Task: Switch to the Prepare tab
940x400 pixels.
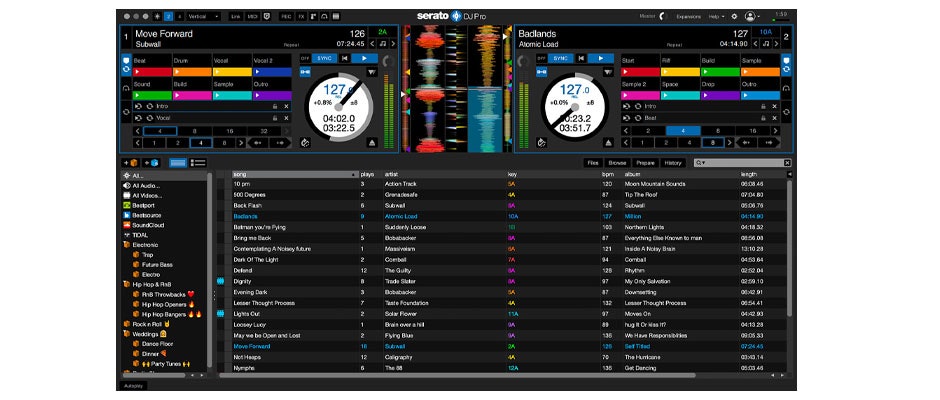Action: [645, 162]
